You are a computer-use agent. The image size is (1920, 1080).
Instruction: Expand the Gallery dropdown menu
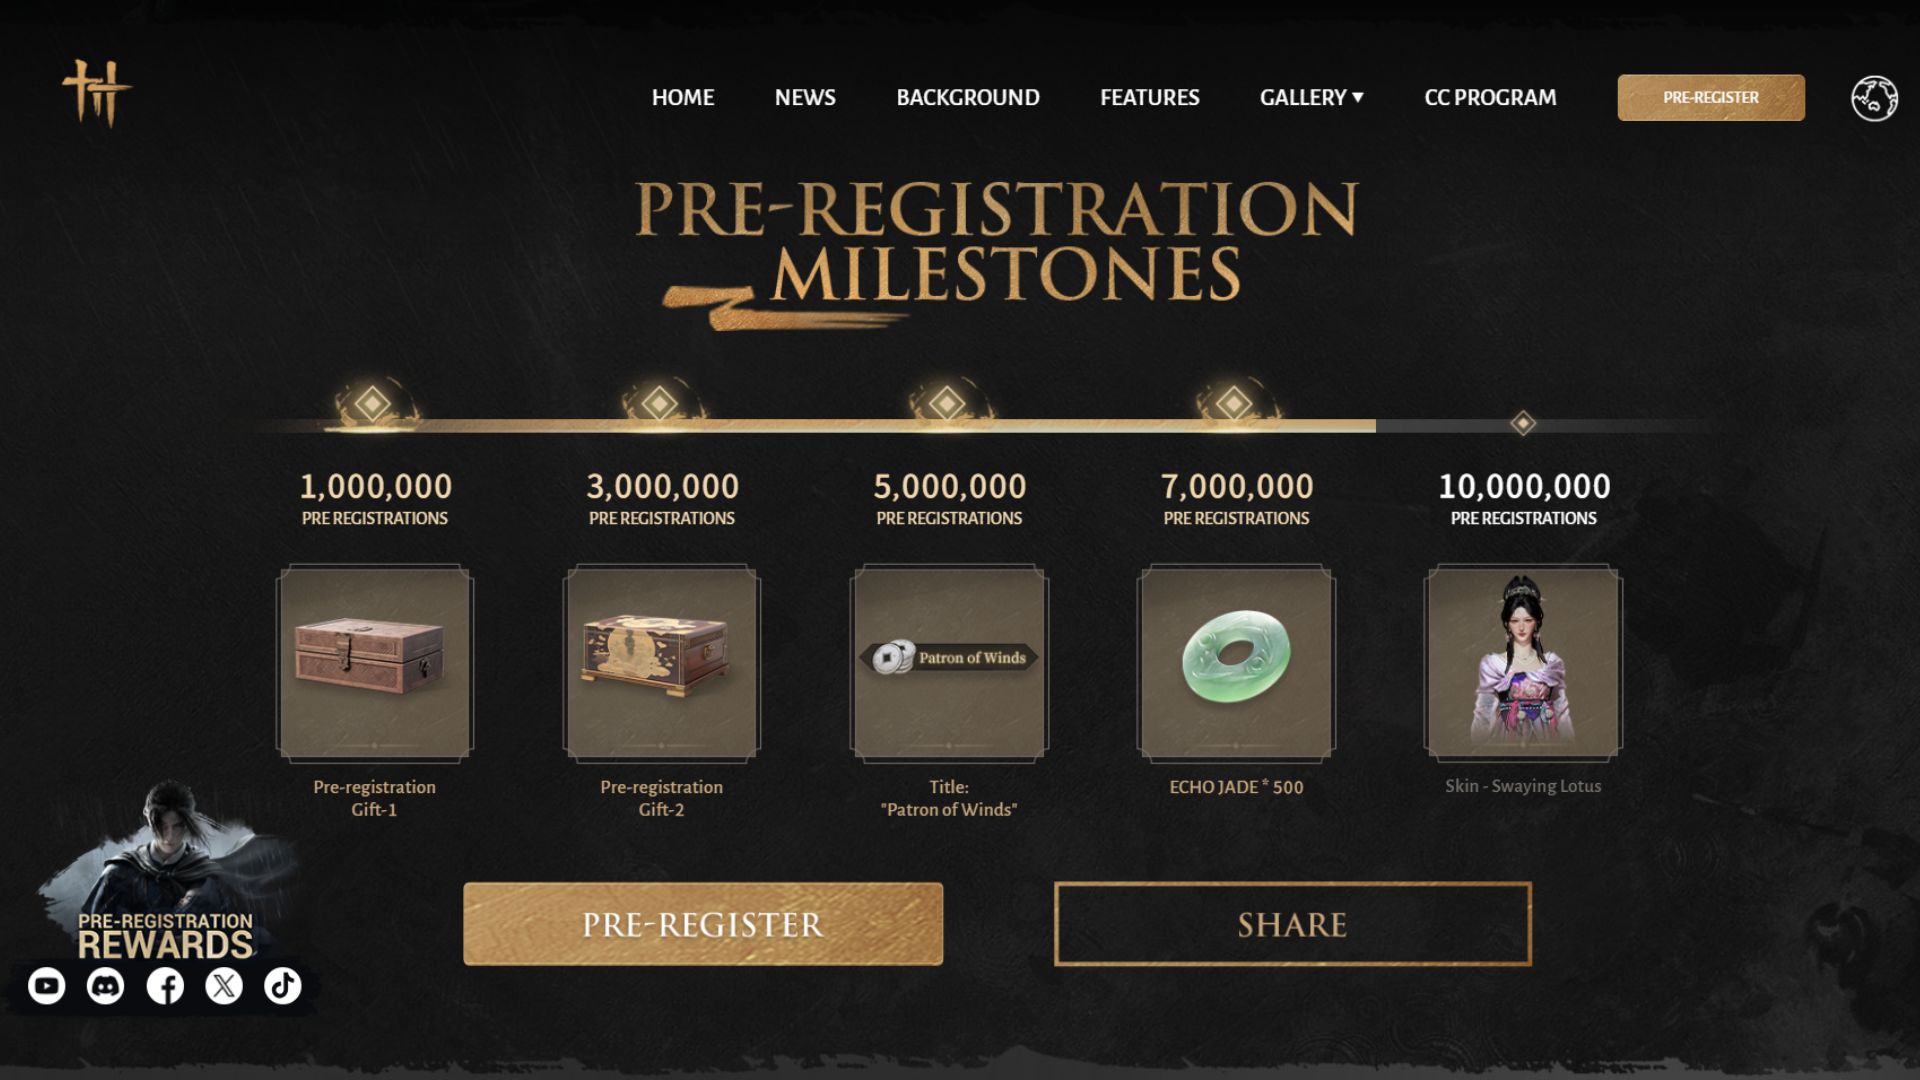tap(1310, 97)
